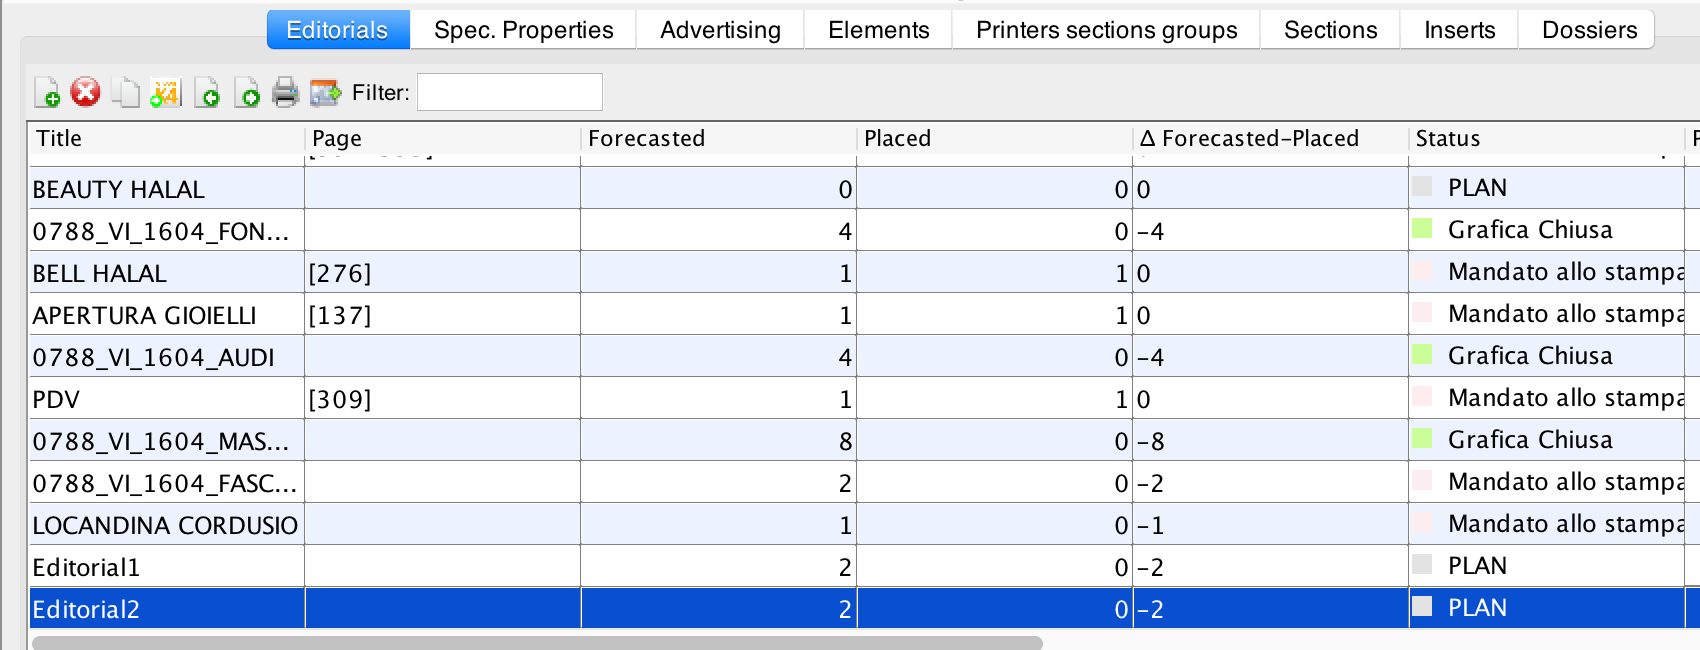Click the horizontal scrollbar under the table
The height and width of the screenshot is (650, 1700).
[537, 643]
